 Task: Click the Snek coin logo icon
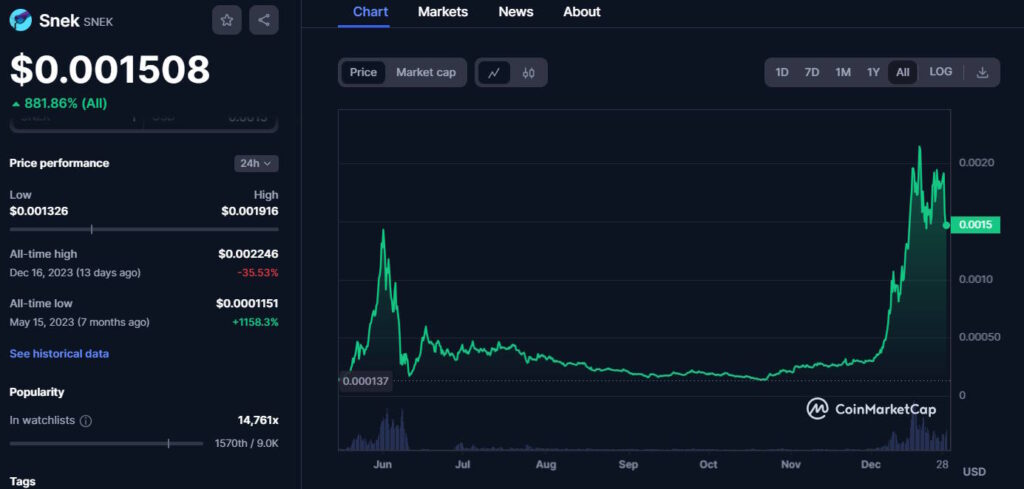pyautogui.click(x=20, y=20)
